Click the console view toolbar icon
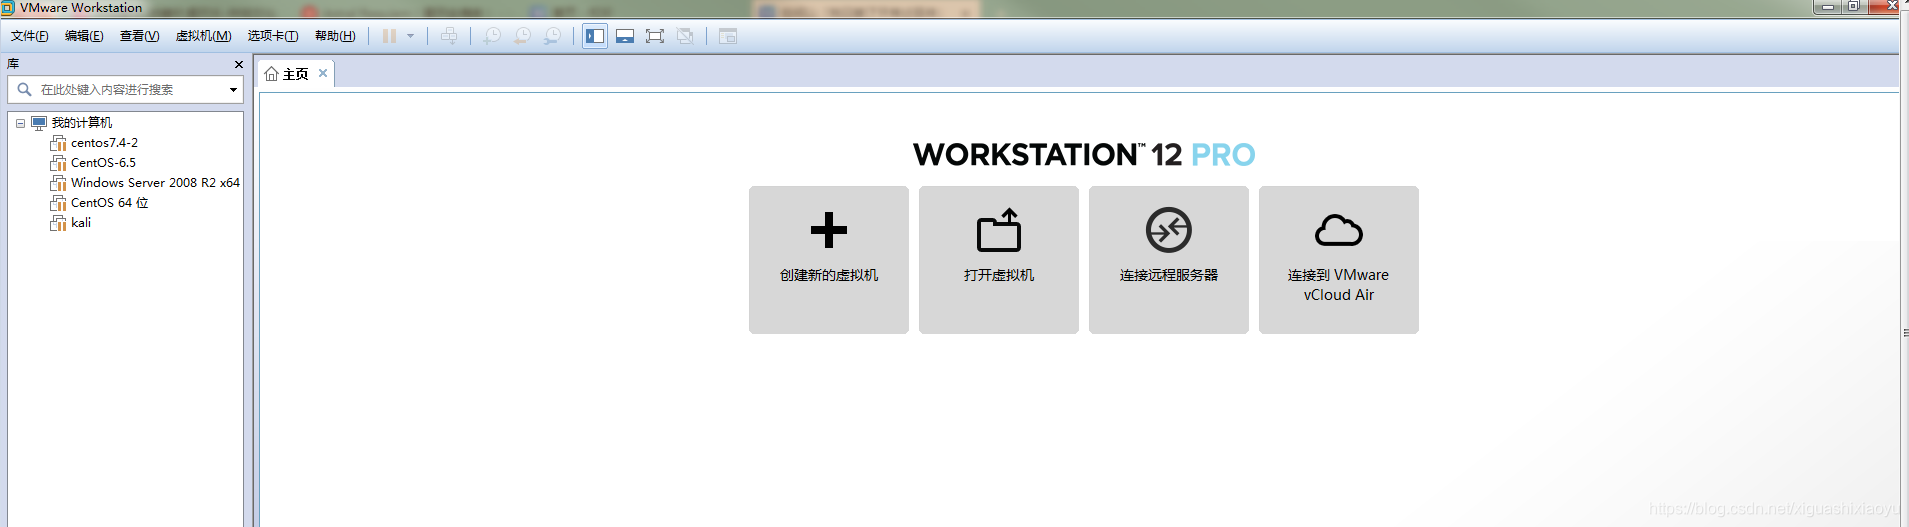 click(728, 36)
